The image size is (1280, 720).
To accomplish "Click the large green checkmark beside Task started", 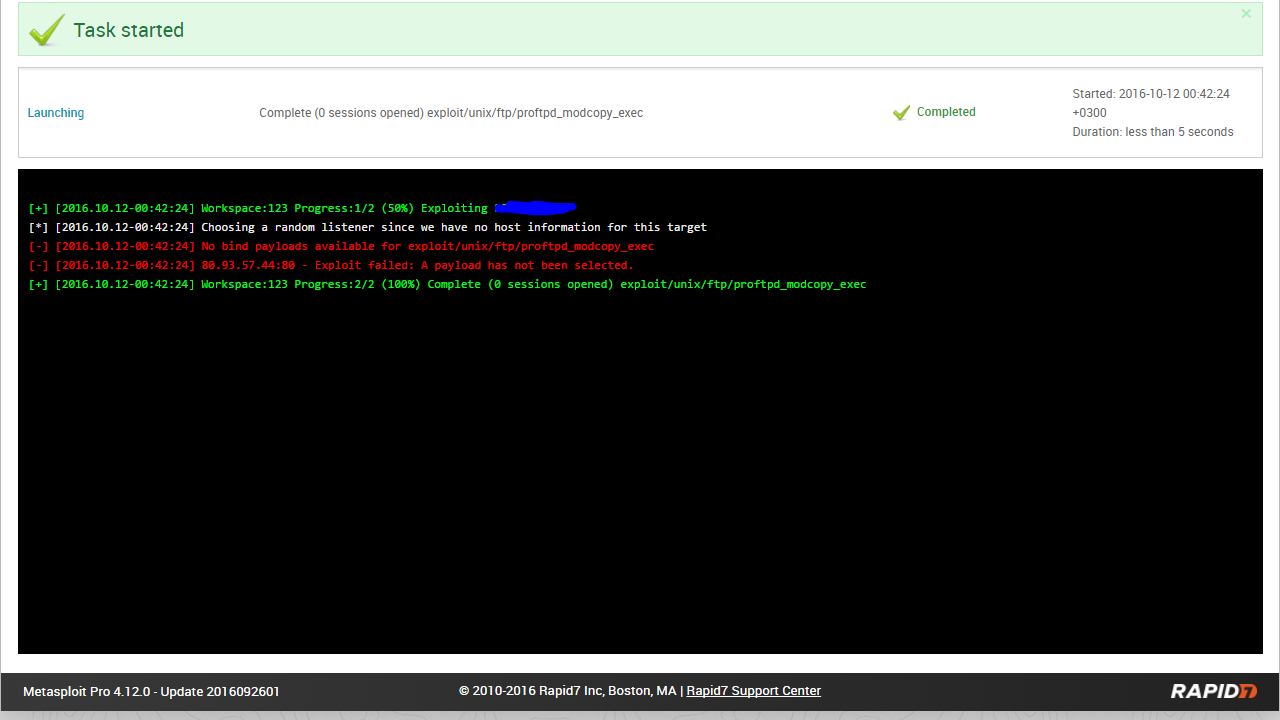I will click(46, 30).
